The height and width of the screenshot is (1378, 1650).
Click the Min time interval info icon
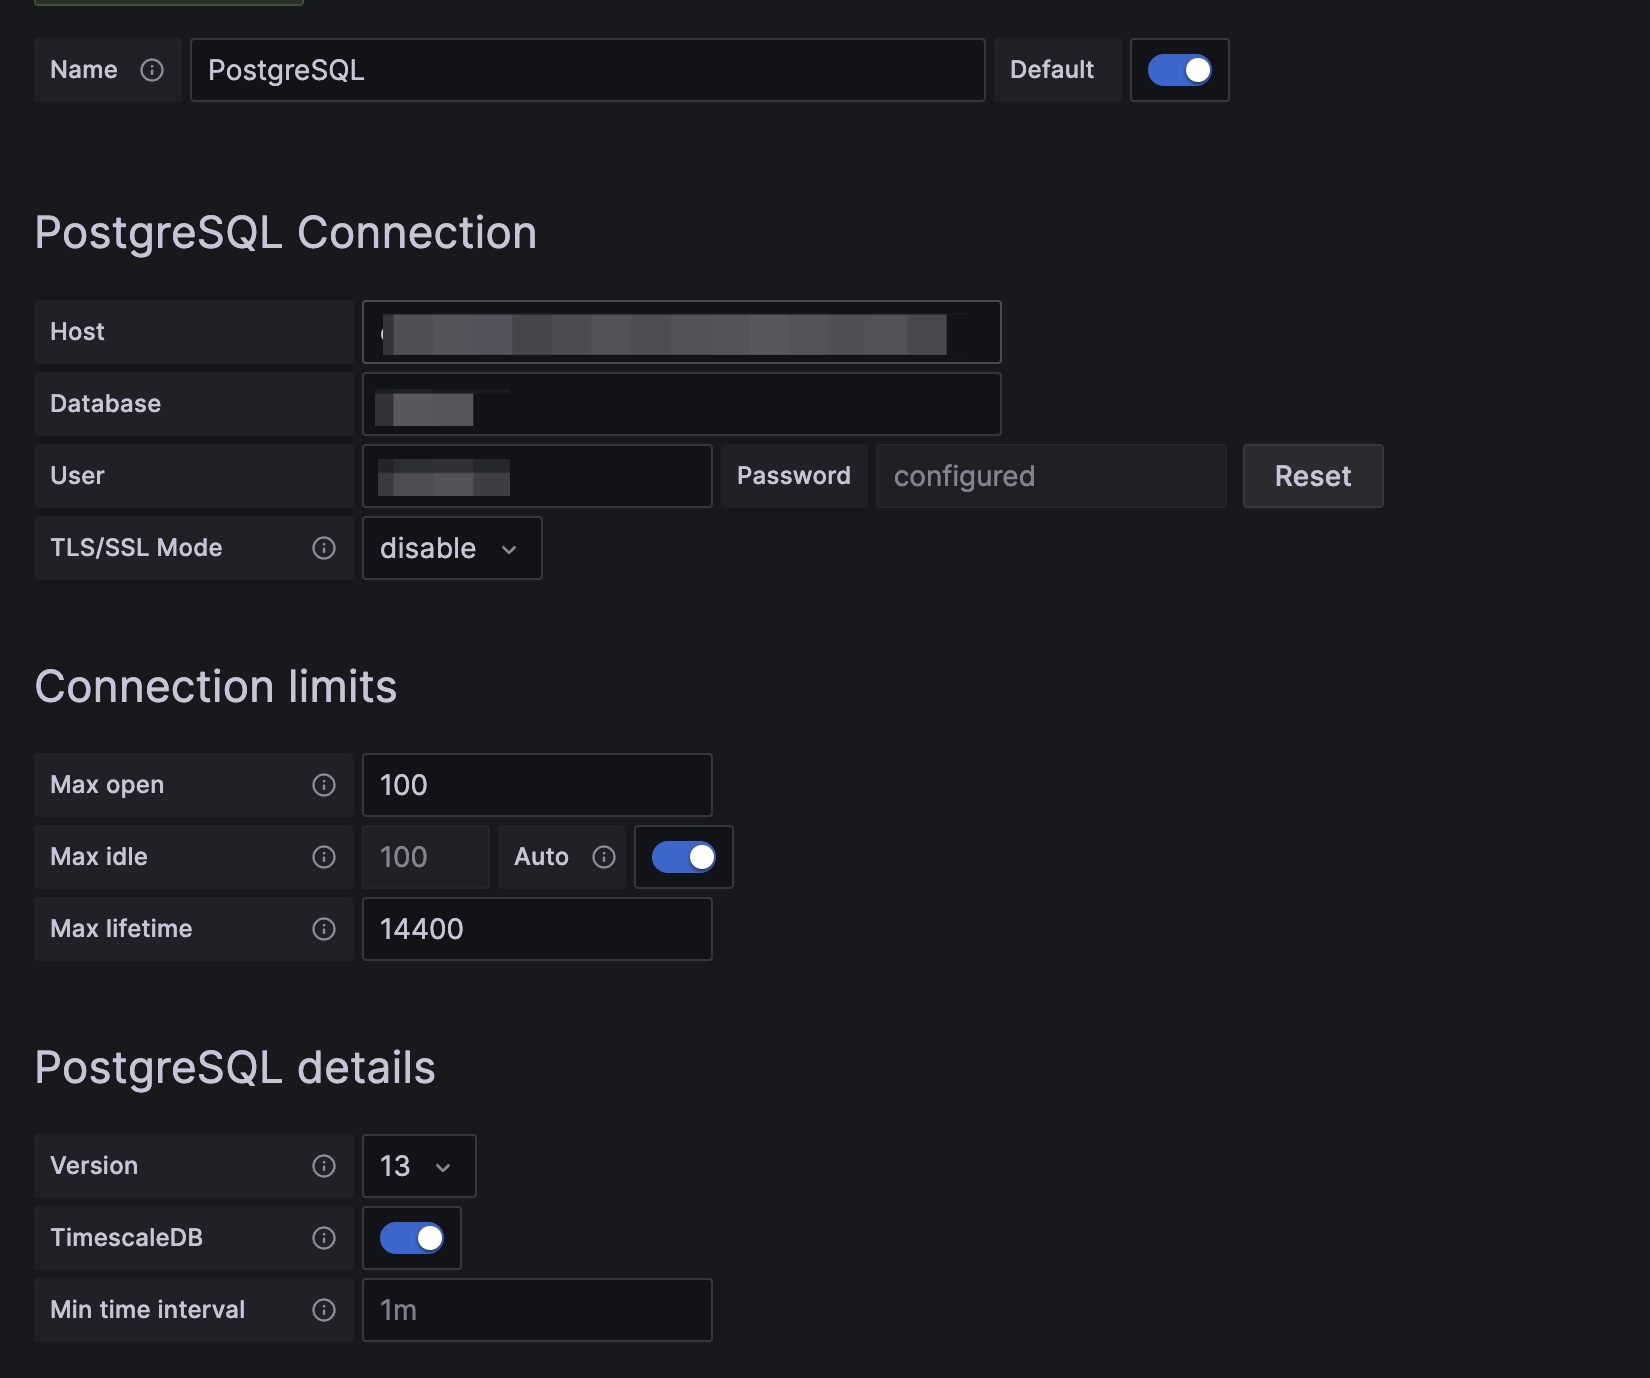coord(324,1310)
